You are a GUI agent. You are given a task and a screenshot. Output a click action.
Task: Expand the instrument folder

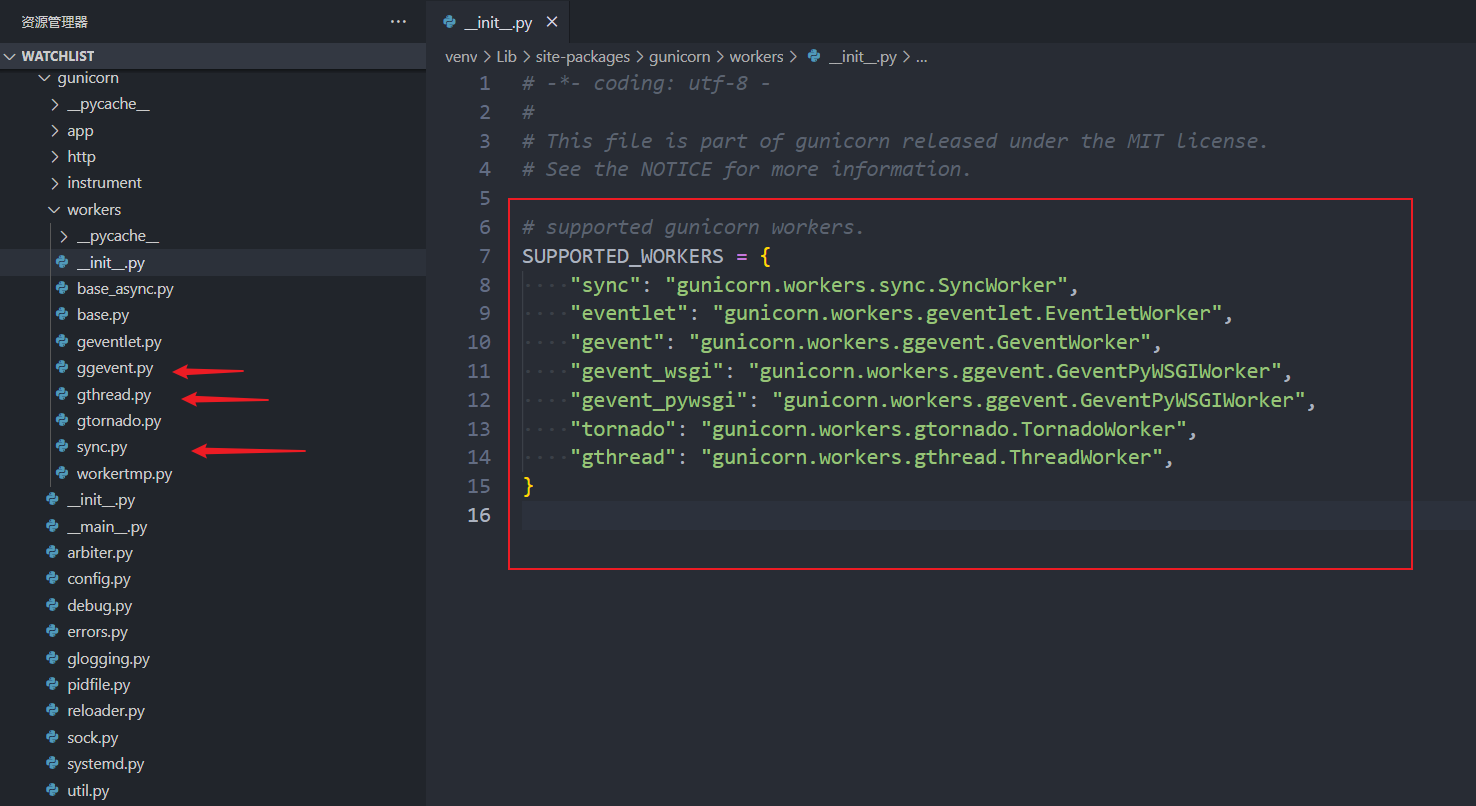(x=213, y=183)
